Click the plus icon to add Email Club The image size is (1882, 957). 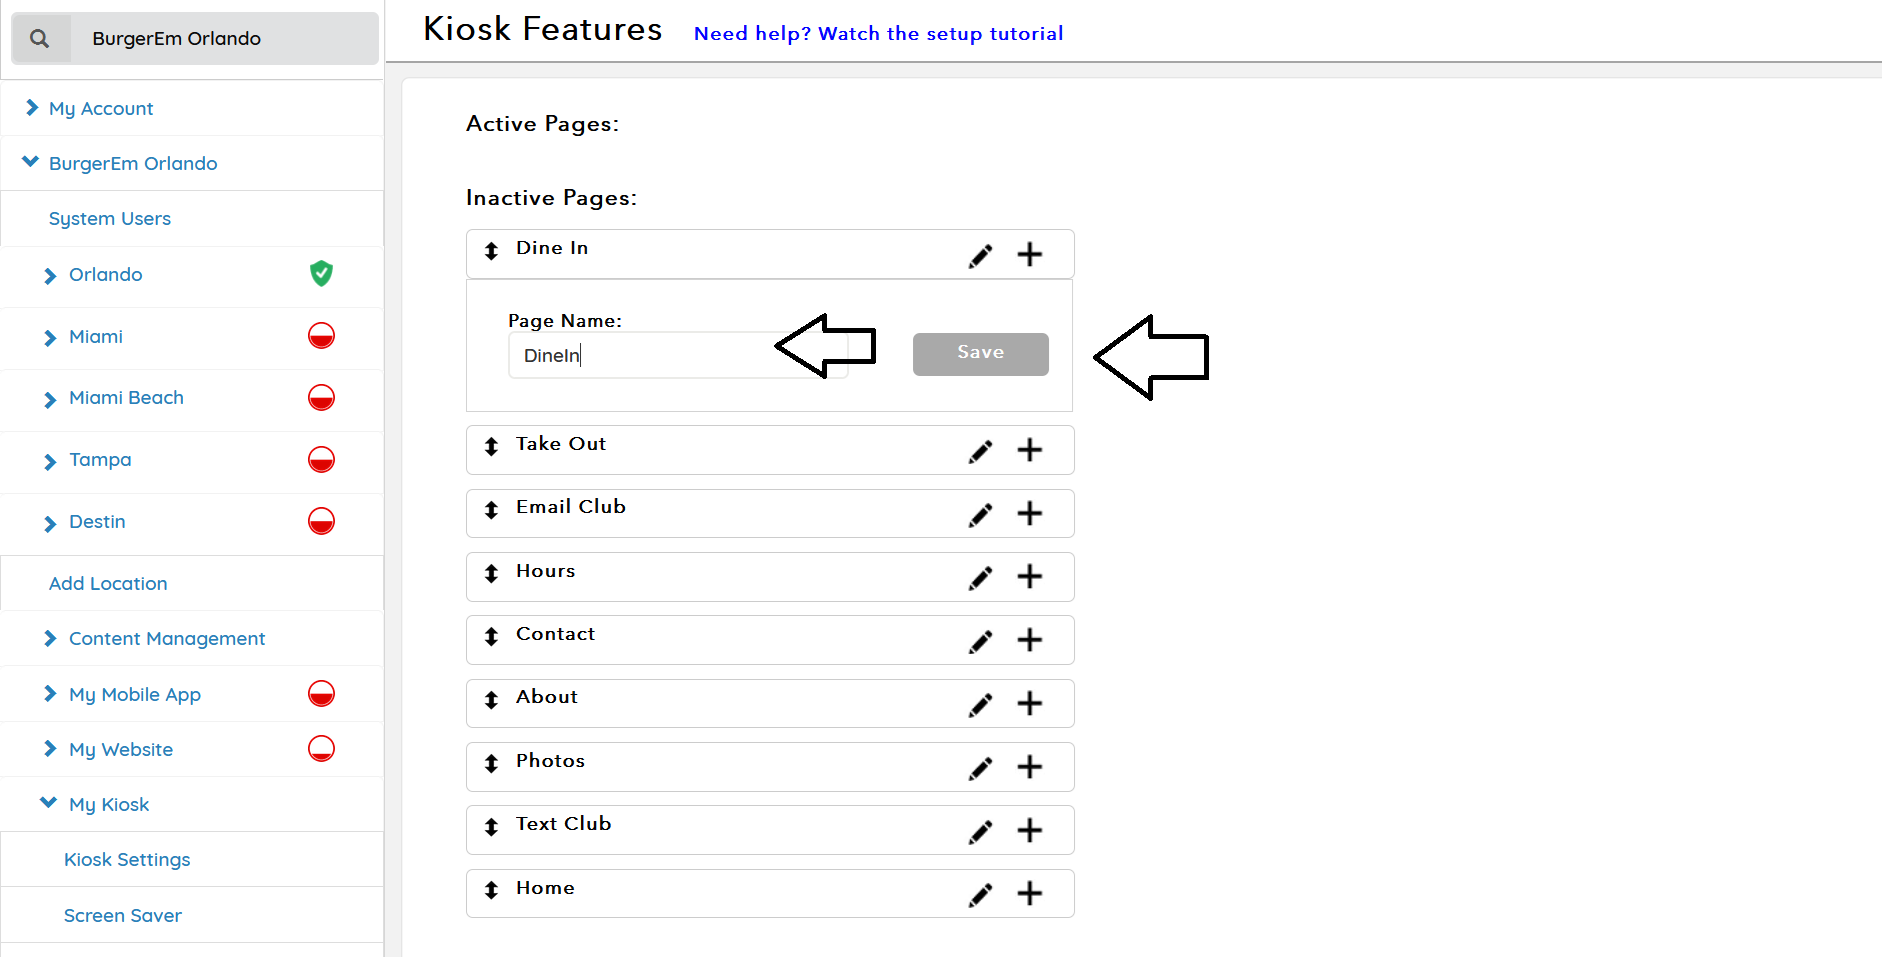pyautogui.click(x=1029, y=514)
